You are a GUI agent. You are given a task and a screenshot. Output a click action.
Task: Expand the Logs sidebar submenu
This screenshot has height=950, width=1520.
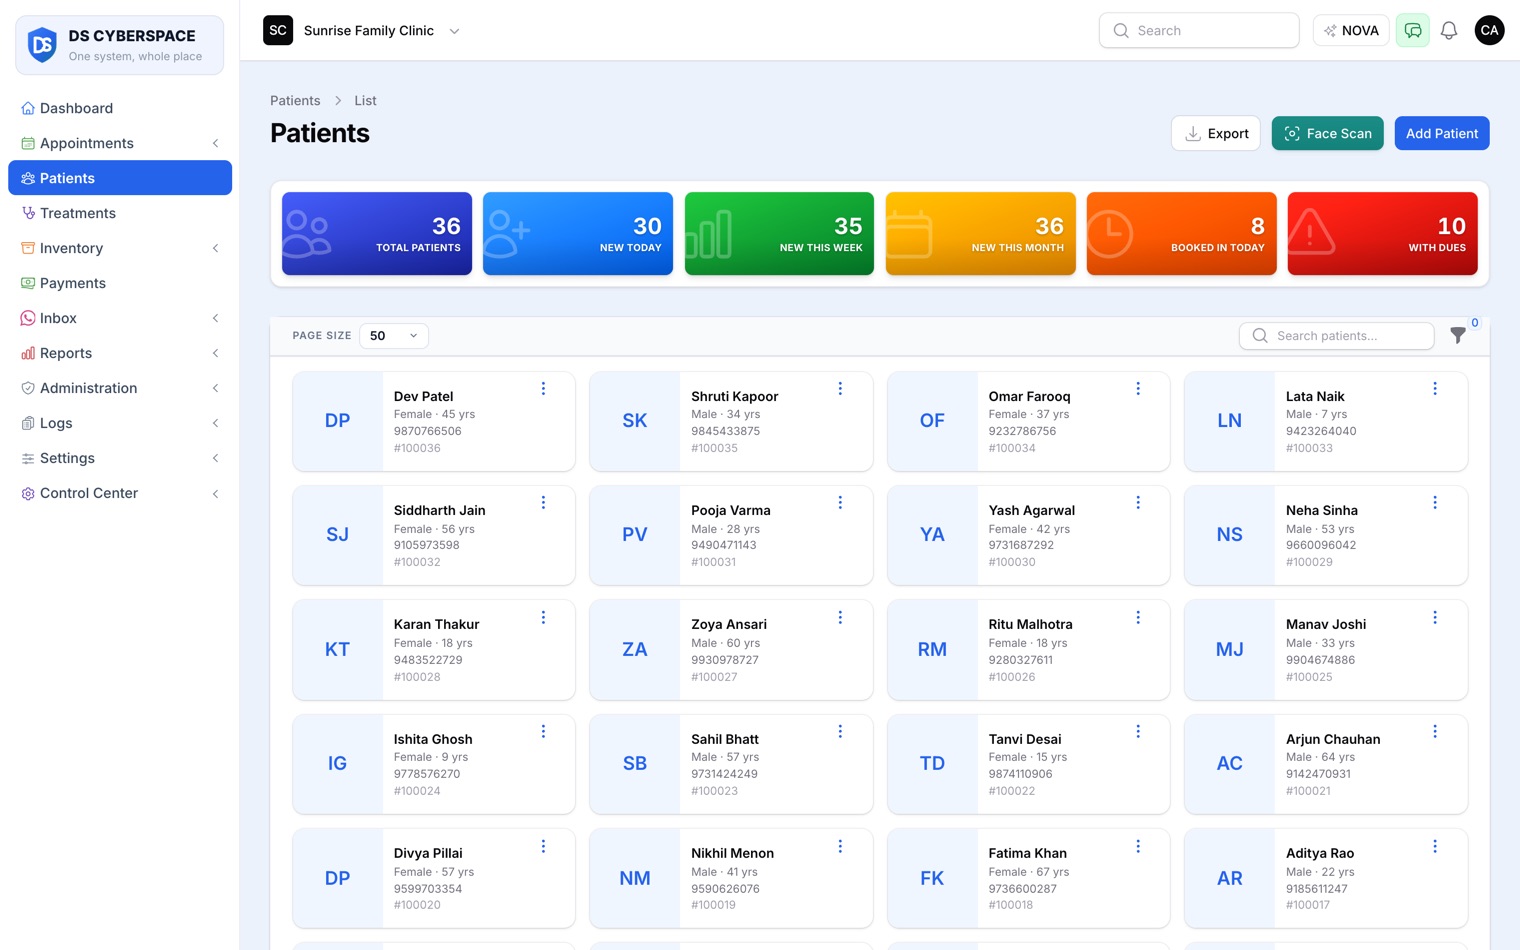215,423
